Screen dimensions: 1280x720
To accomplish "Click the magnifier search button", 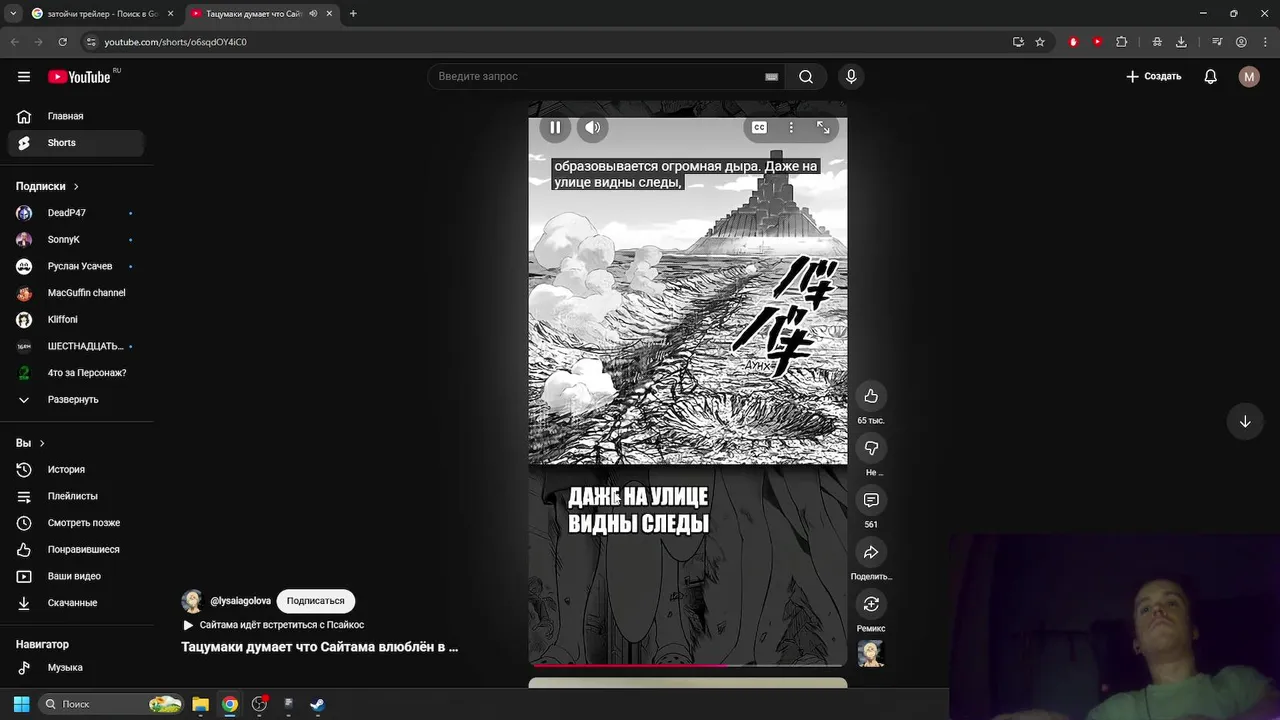I will (806, 76).
